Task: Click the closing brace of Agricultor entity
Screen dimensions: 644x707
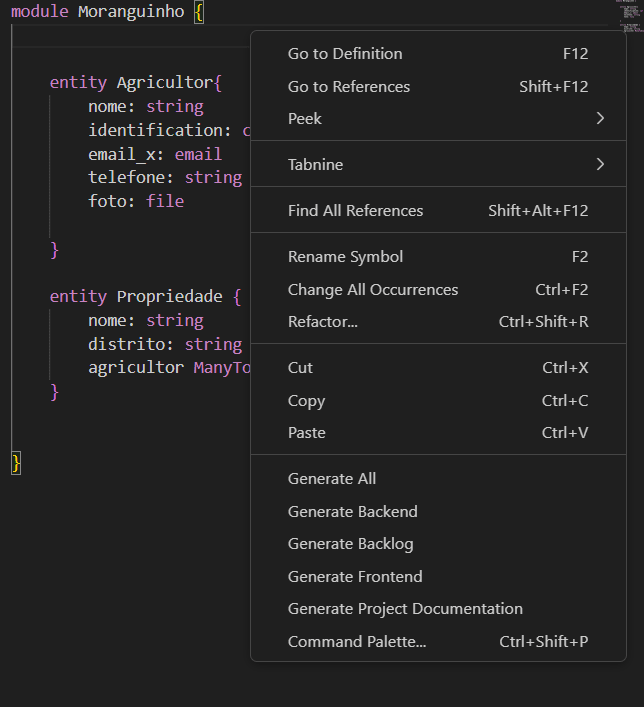Action: coord(55,249)
